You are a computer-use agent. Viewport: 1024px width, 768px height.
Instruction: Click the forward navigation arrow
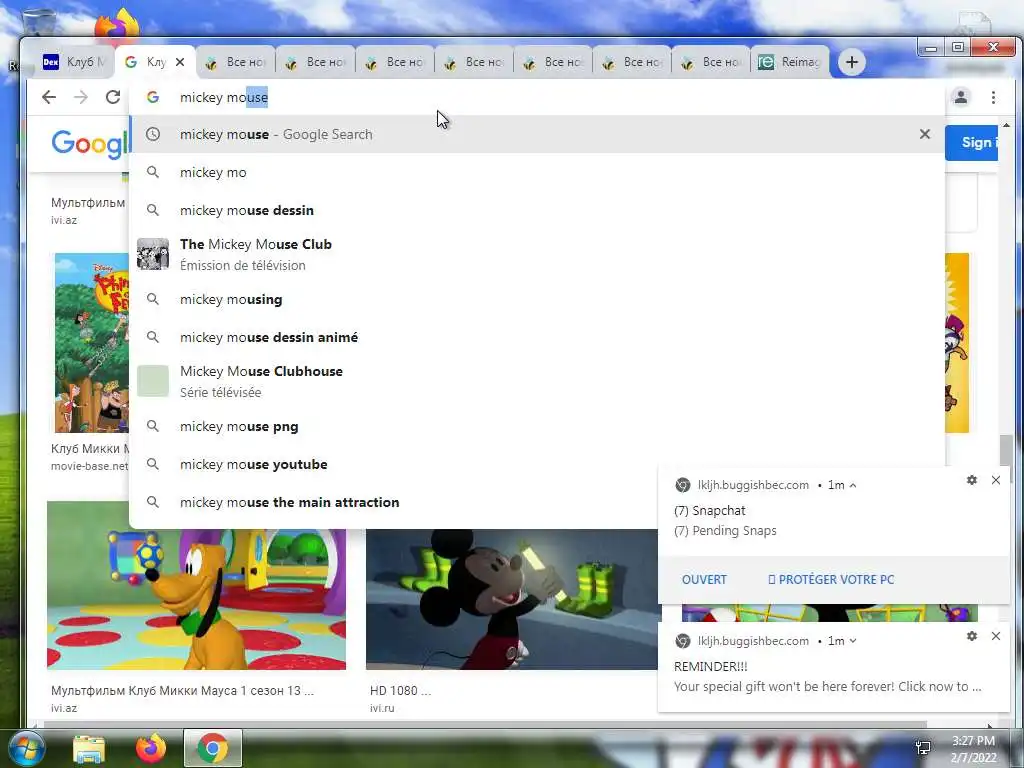(x=81, y=97)
